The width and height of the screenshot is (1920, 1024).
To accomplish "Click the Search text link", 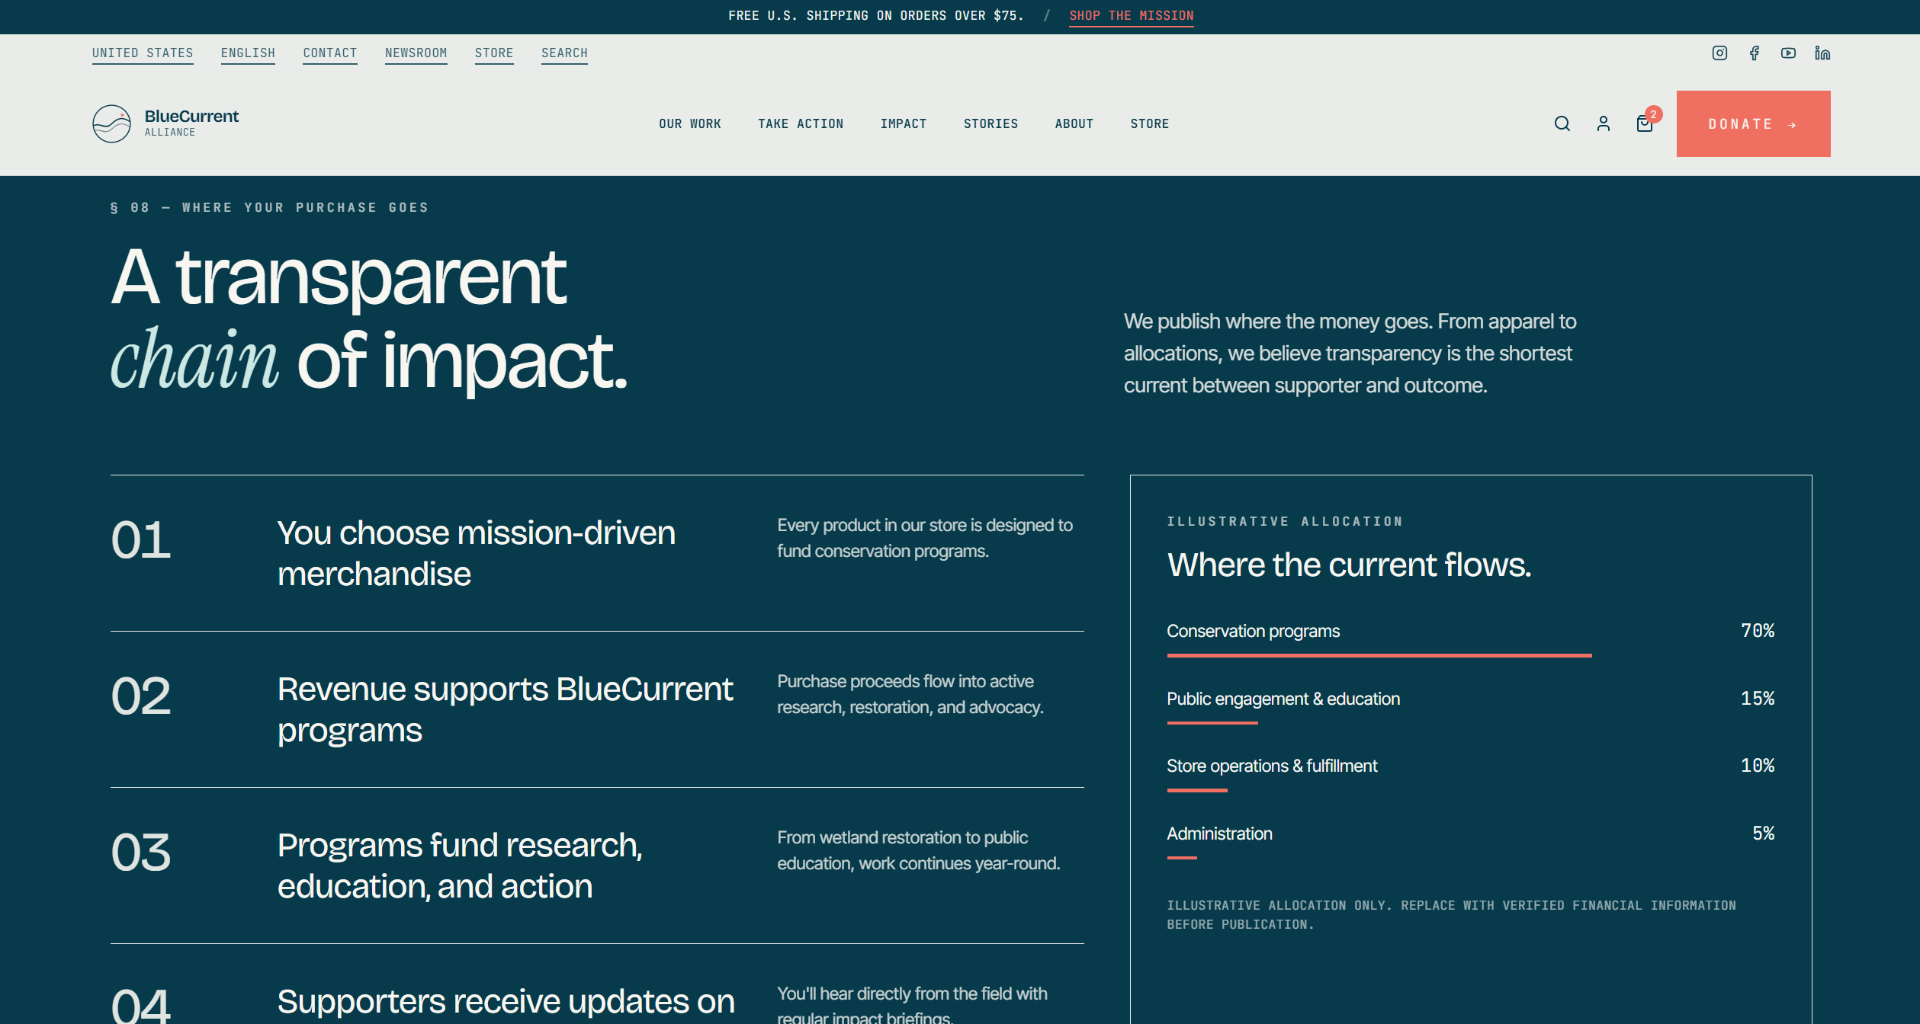I will click(564, 53).
